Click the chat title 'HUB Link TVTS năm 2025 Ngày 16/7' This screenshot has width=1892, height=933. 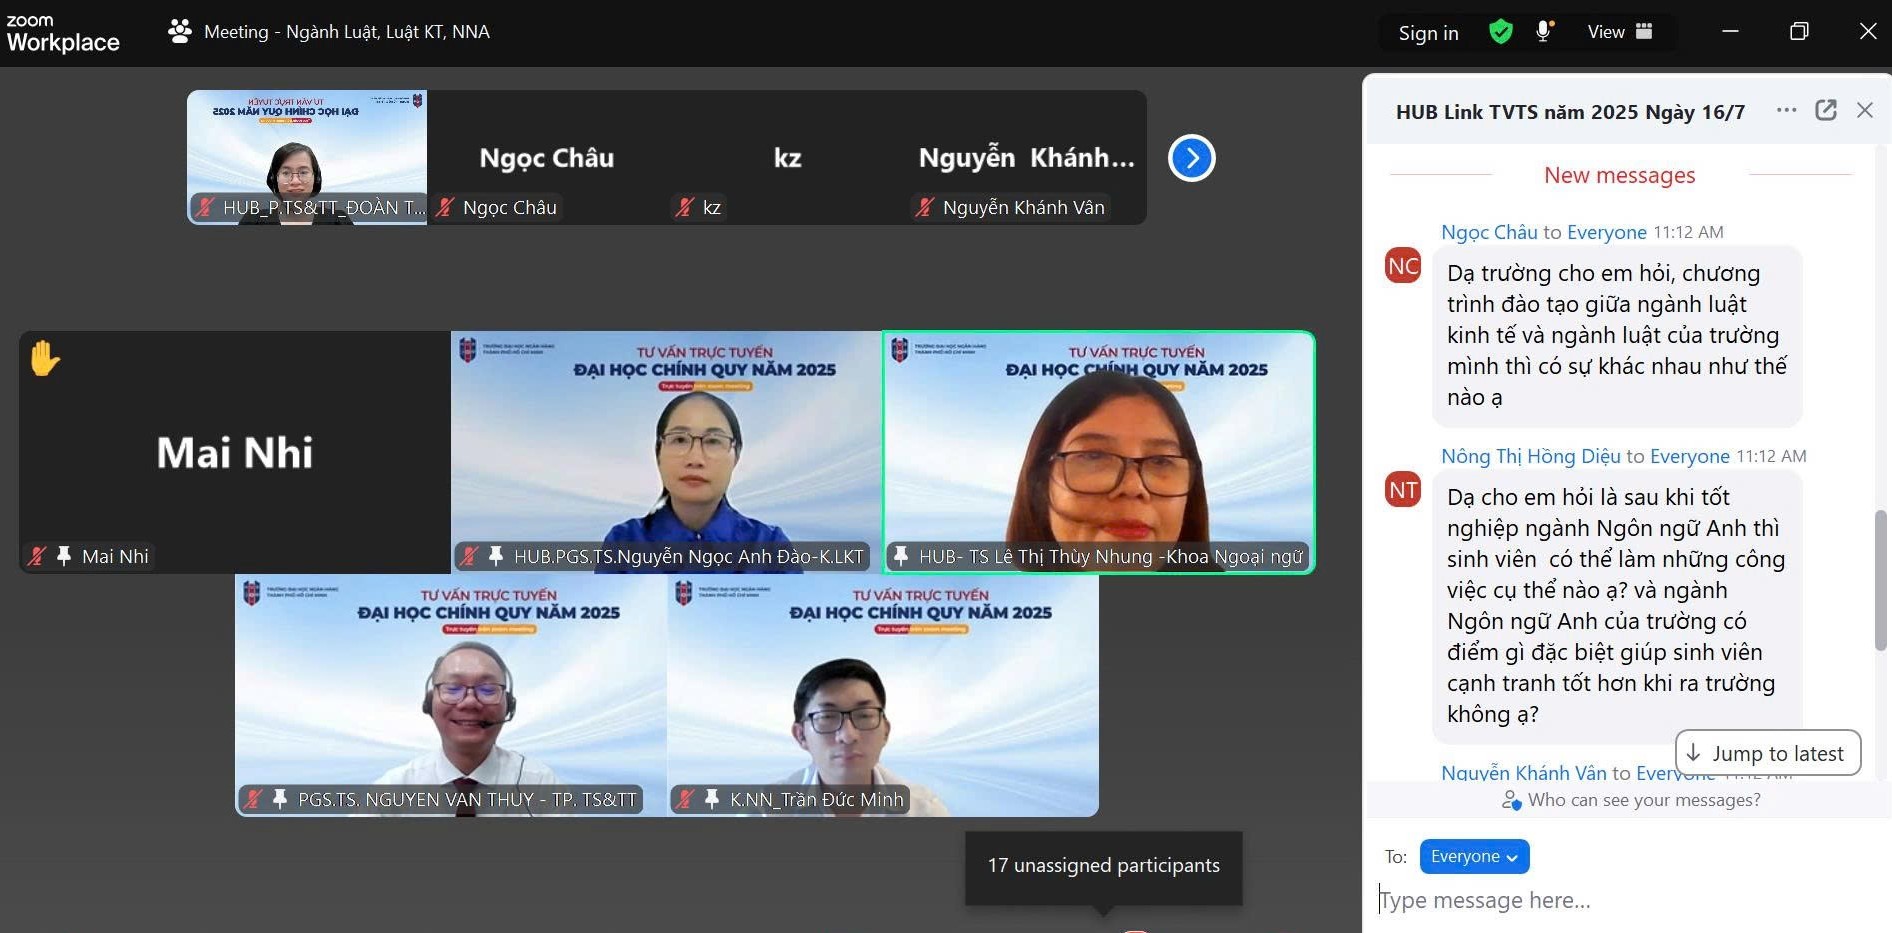[x=1570, y=112]
